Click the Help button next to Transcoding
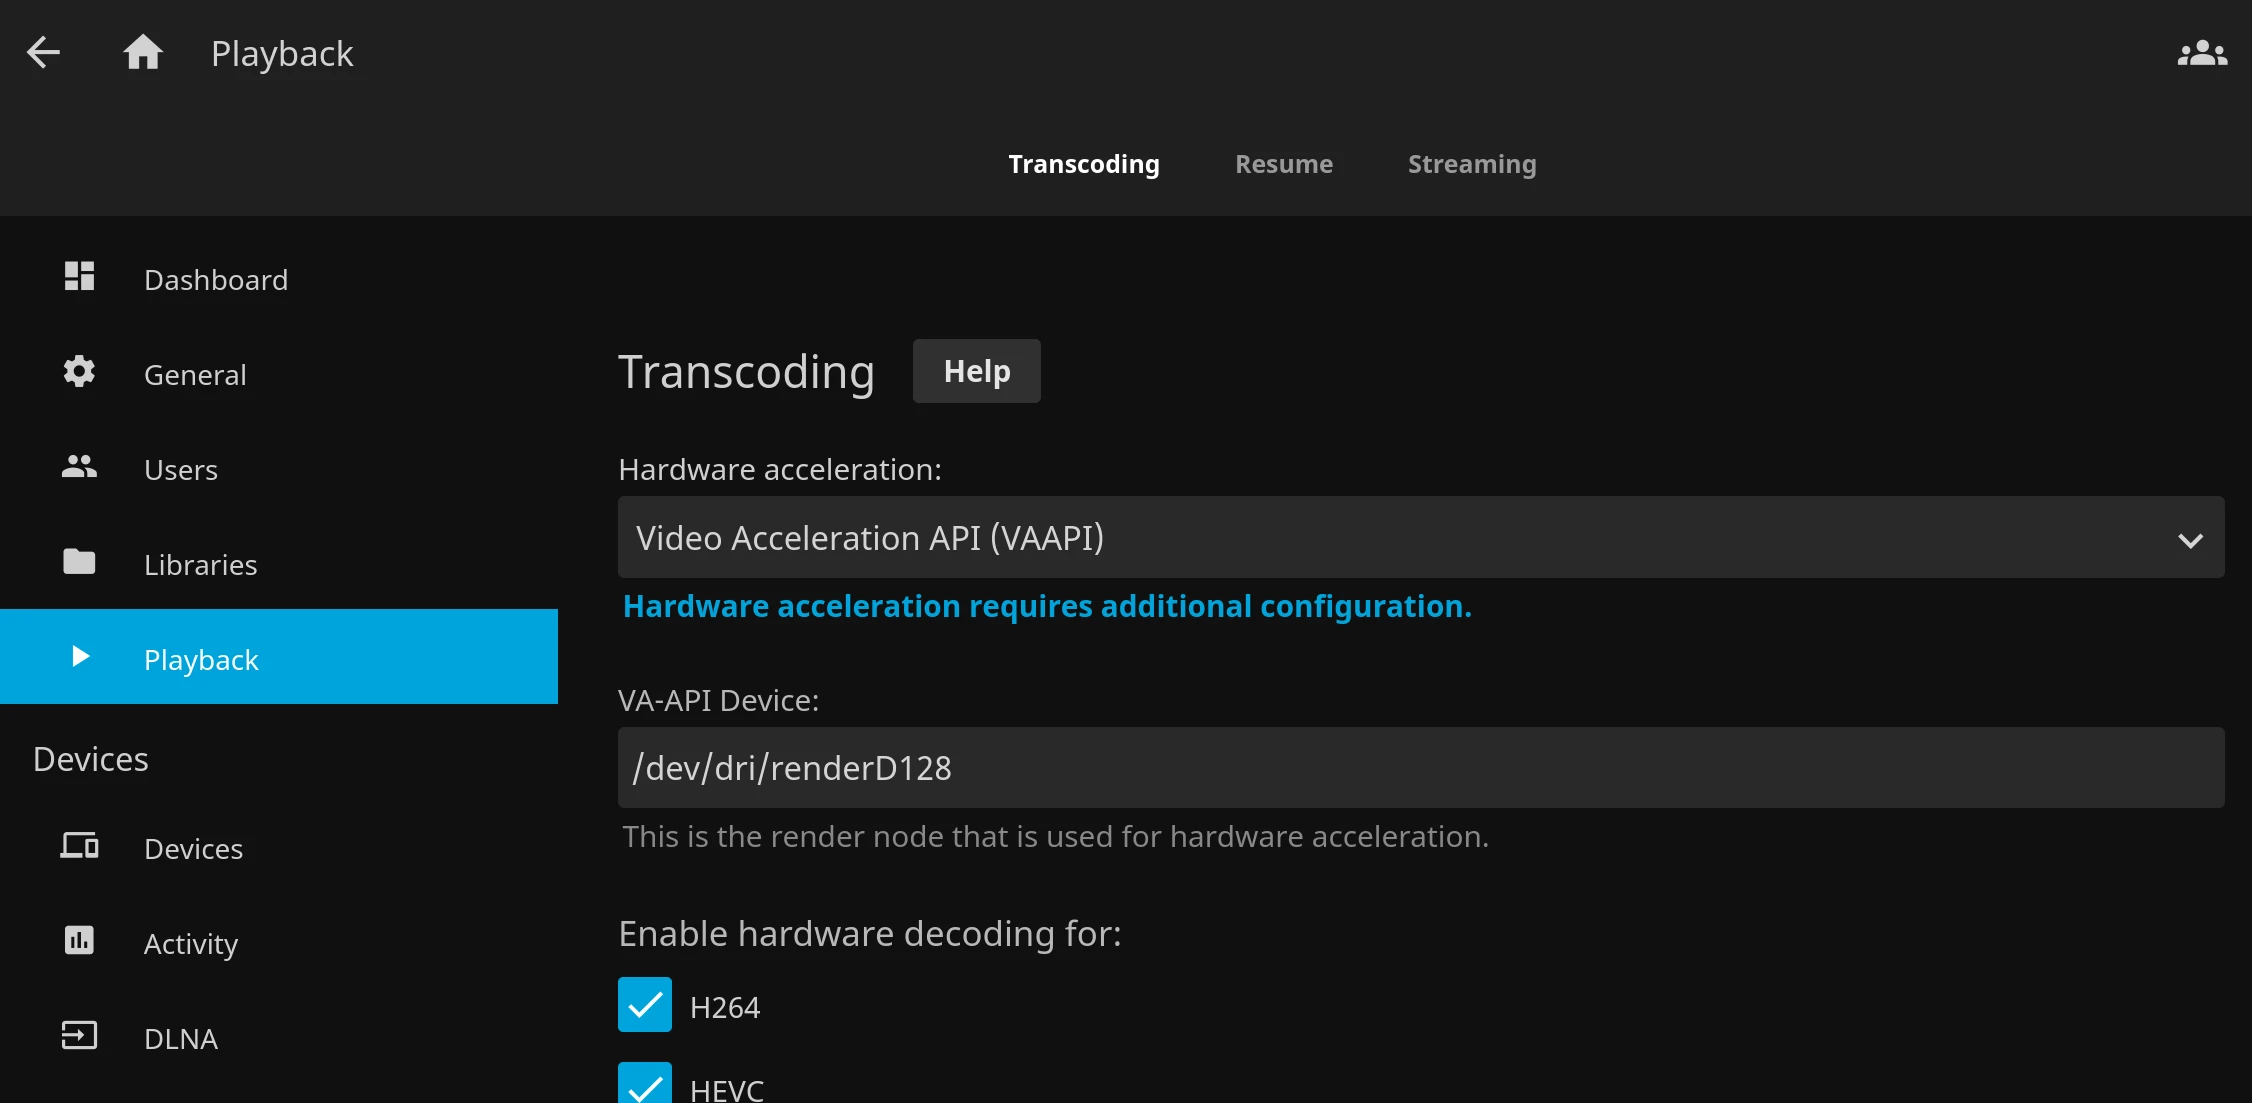The image size is (2252, 1103). [976, 370]
